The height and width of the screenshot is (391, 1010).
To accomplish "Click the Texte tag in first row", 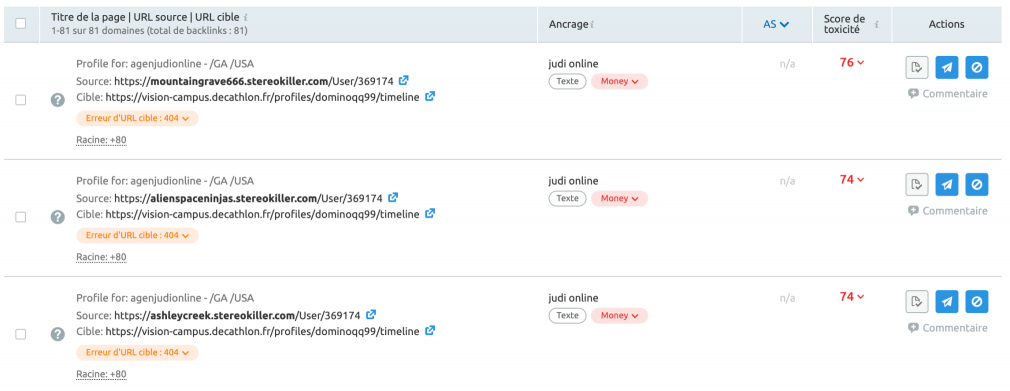I will 567,81.
